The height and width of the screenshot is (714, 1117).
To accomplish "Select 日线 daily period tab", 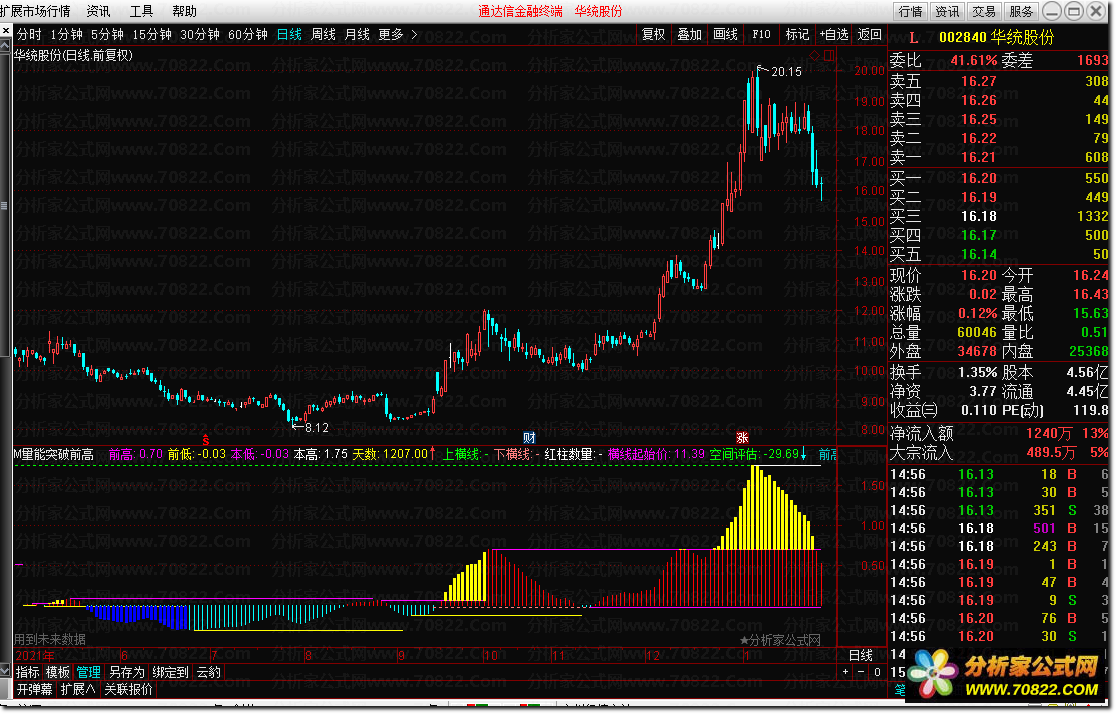I will point(289,34).
